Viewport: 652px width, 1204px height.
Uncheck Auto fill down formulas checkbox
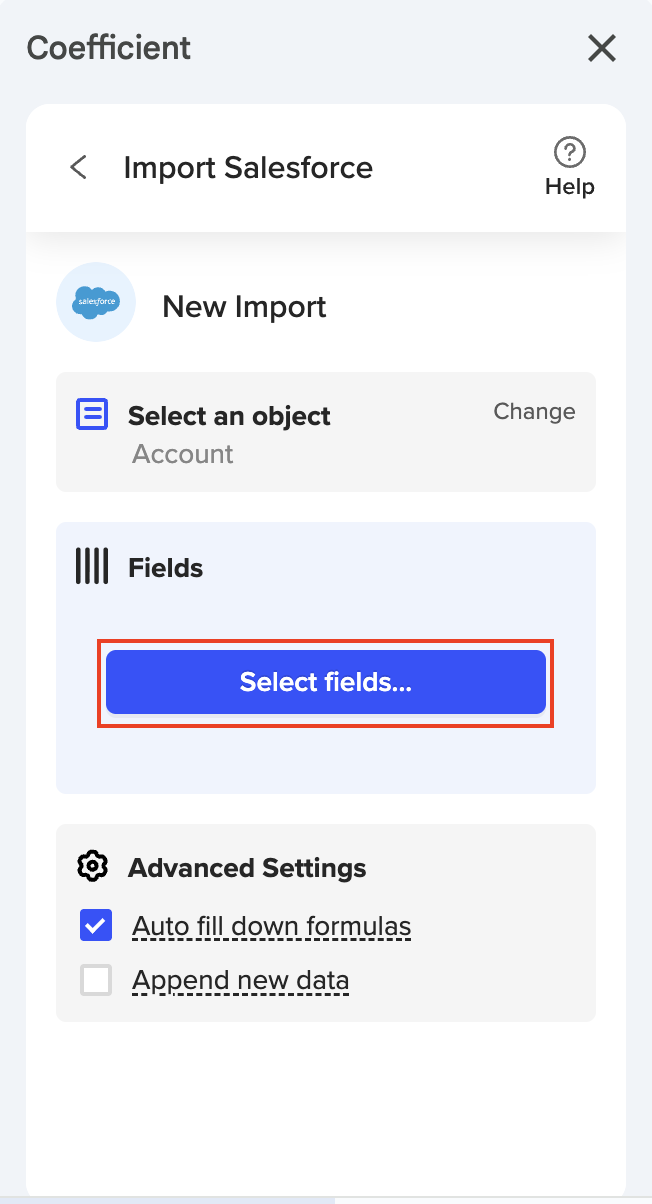(x=96, y=926)
